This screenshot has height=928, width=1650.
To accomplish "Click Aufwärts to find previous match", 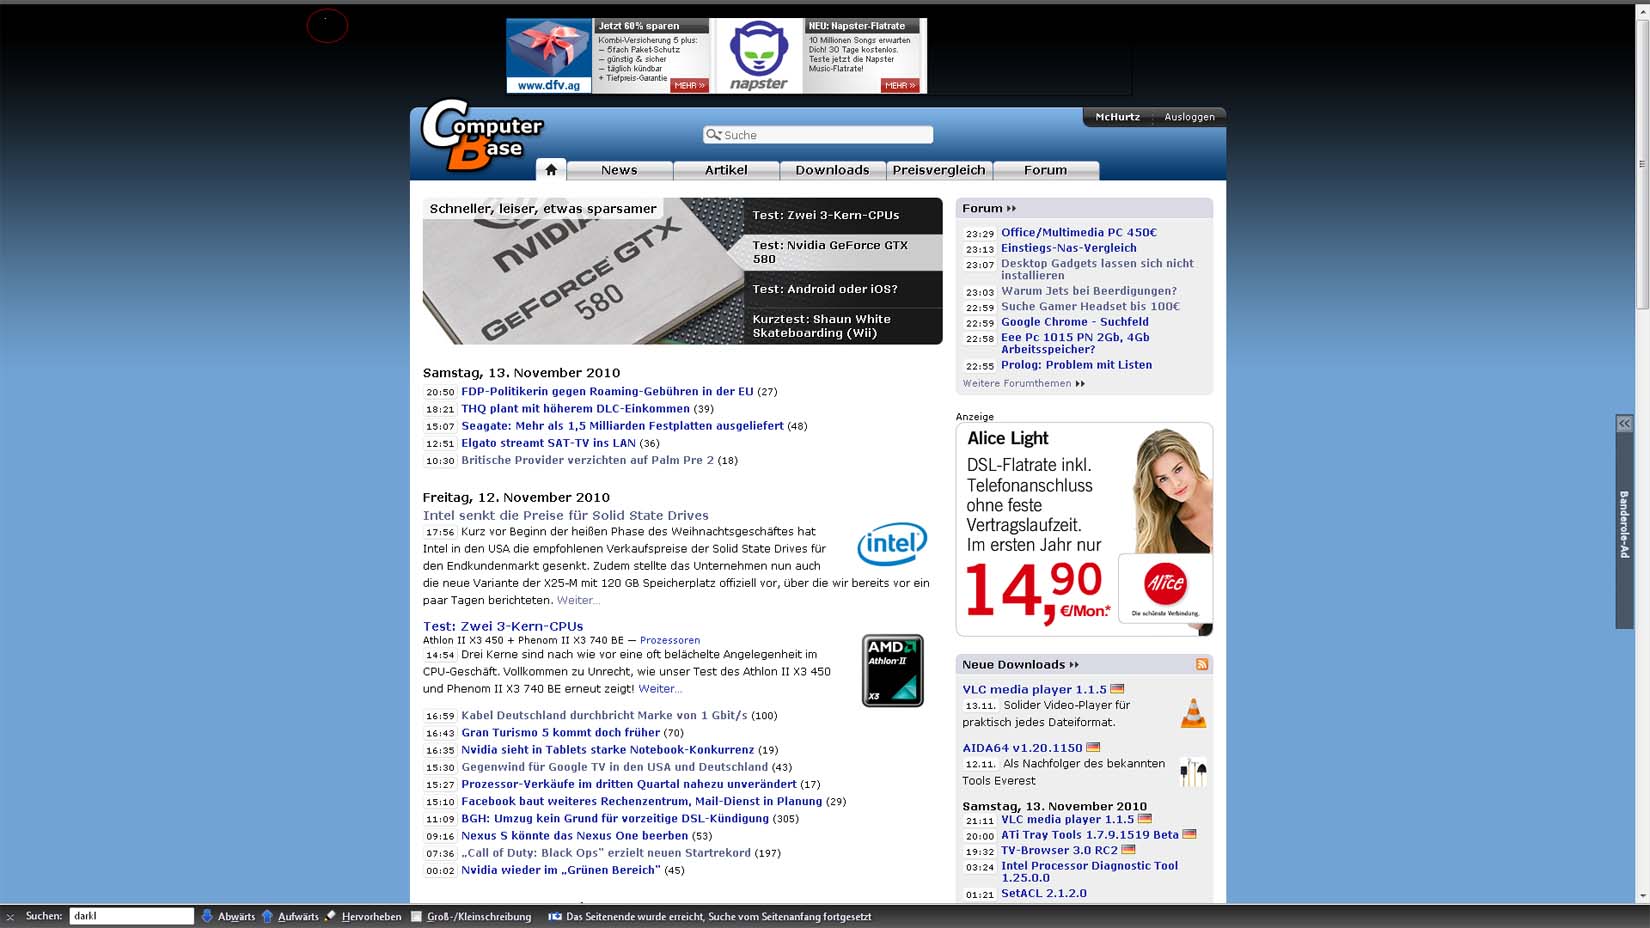I will (x=290, y=916).
